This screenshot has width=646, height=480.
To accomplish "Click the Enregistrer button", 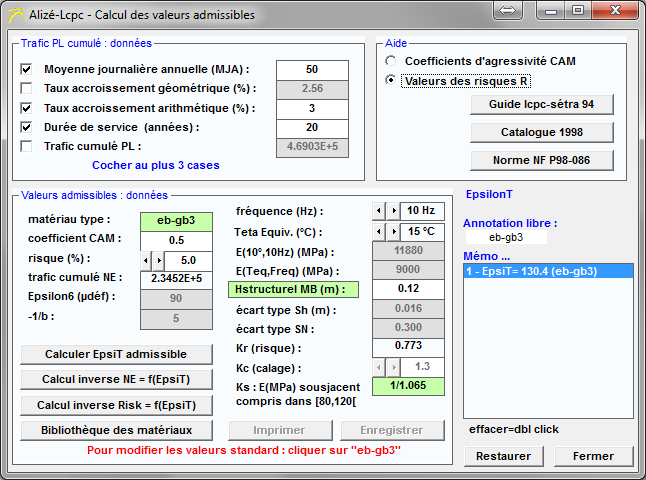I will [x=392, y=430].
